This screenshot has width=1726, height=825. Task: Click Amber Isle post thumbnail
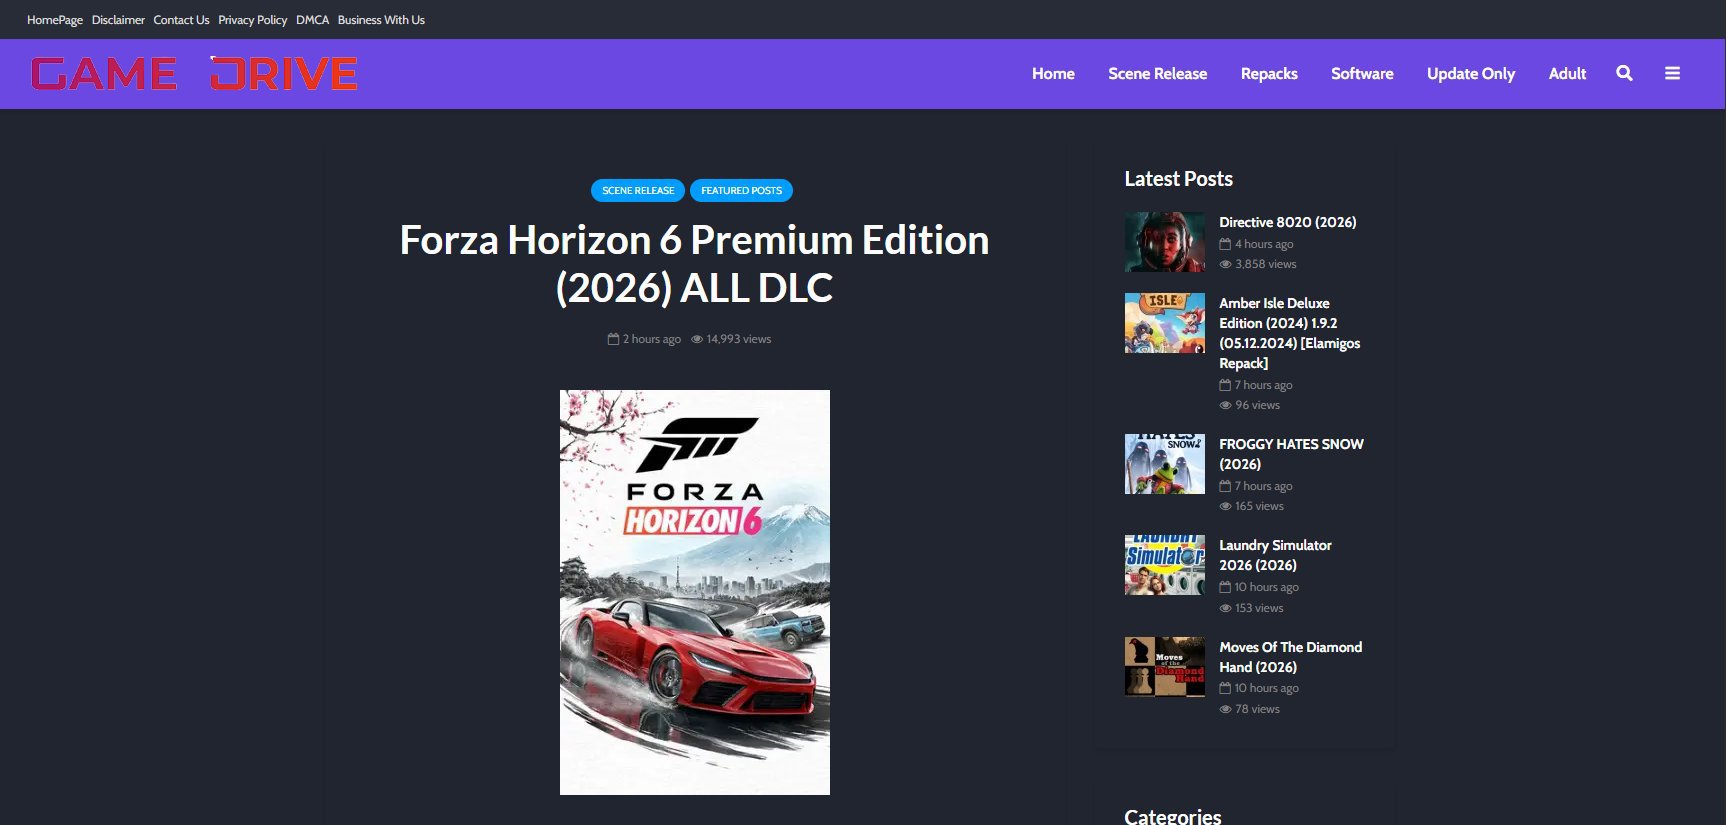tap(1165, 323)
